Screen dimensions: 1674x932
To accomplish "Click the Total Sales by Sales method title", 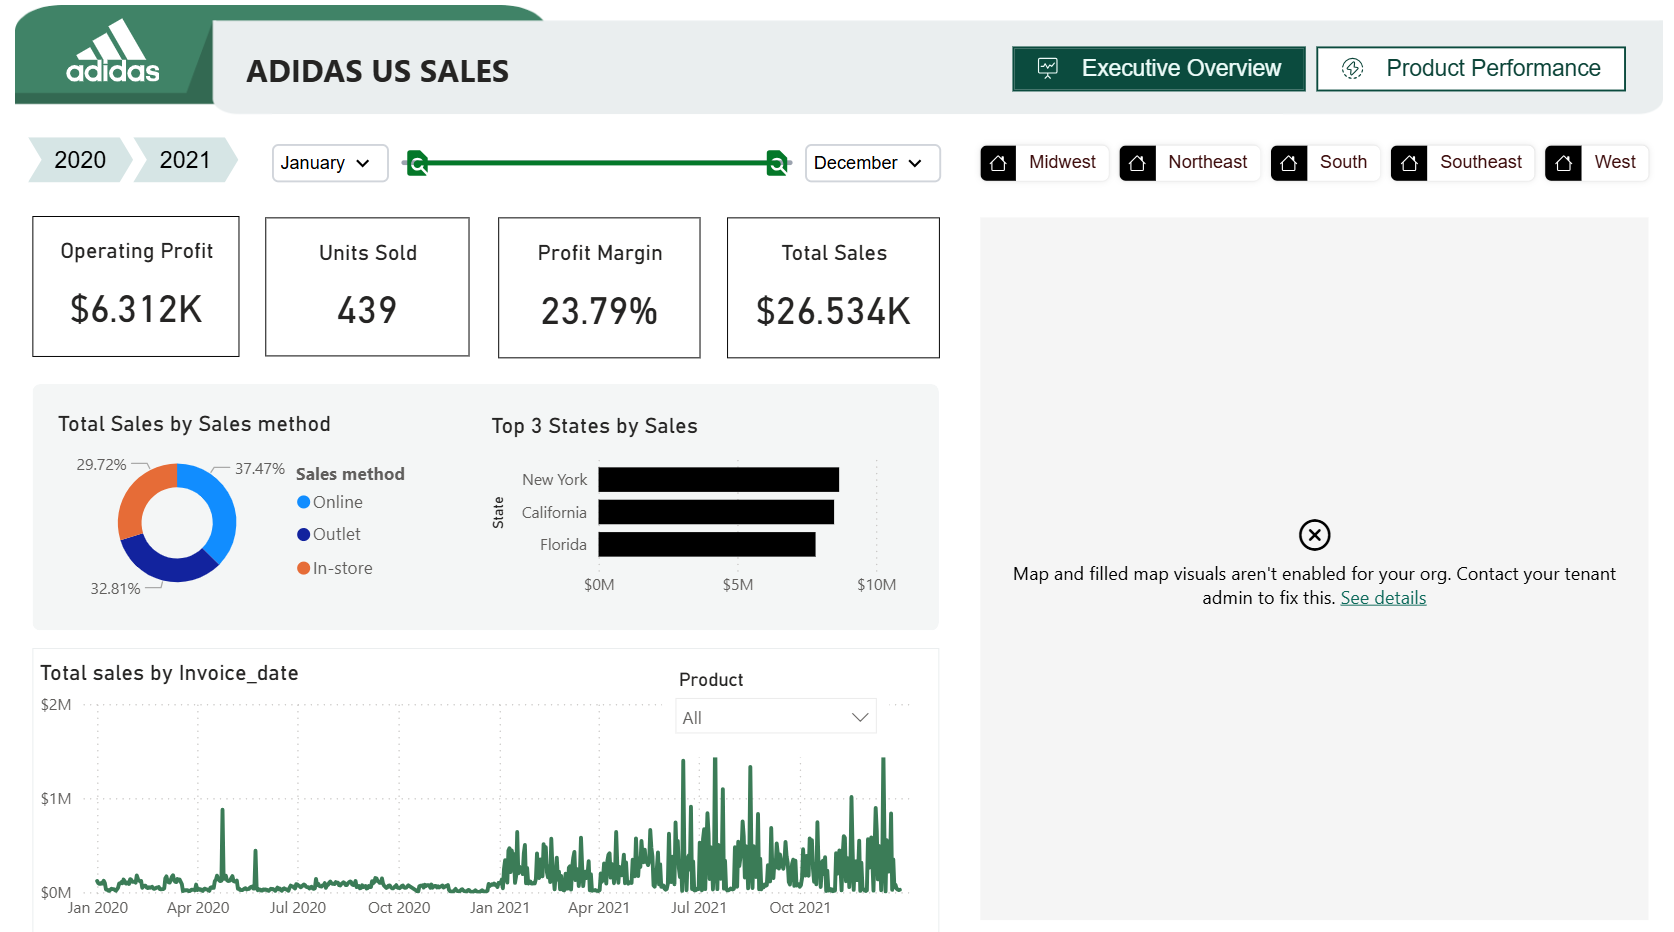I will 194,424.
